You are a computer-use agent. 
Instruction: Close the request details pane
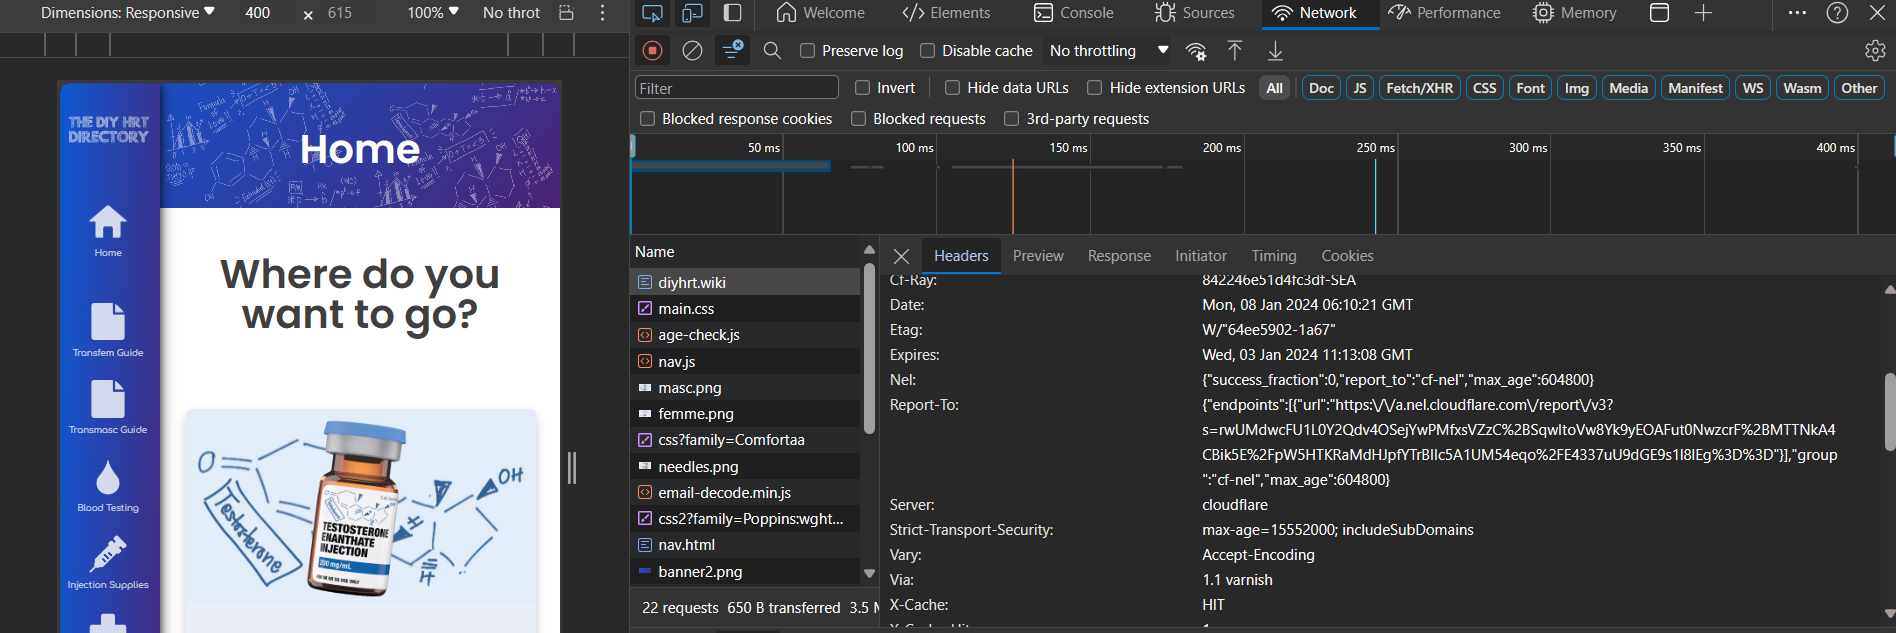tap(901, 256)
